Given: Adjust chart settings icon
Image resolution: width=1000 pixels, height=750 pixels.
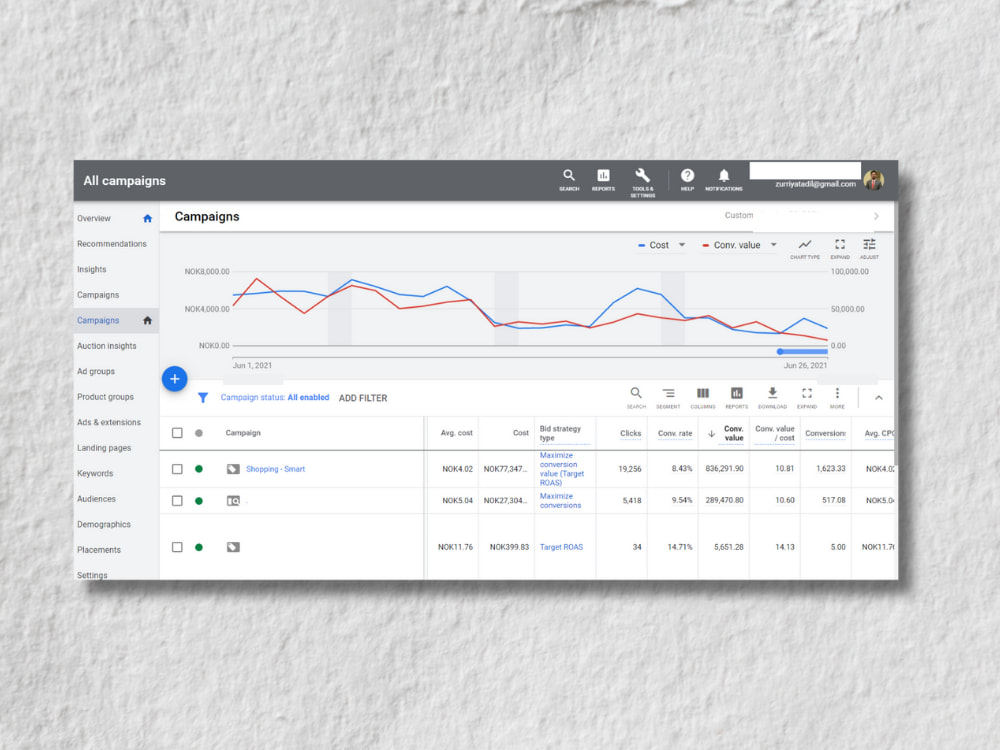Looking at the screenshot, I should [x=869, y=249].
